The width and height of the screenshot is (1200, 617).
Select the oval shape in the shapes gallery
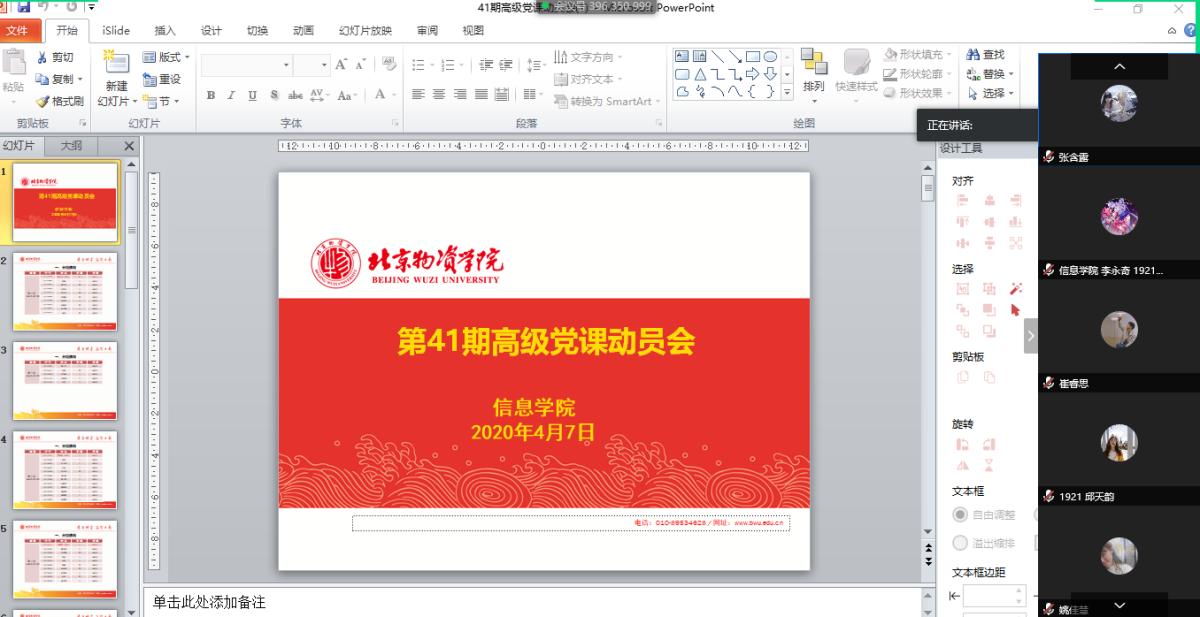pos(770,57)
